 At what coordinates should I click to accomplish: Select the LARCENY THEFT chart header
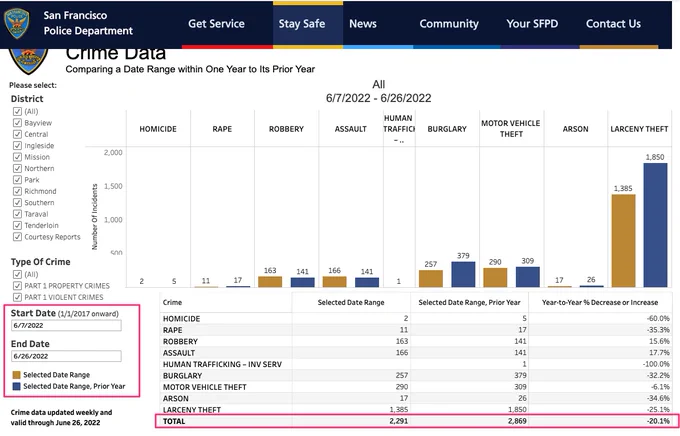click(639, 129)
